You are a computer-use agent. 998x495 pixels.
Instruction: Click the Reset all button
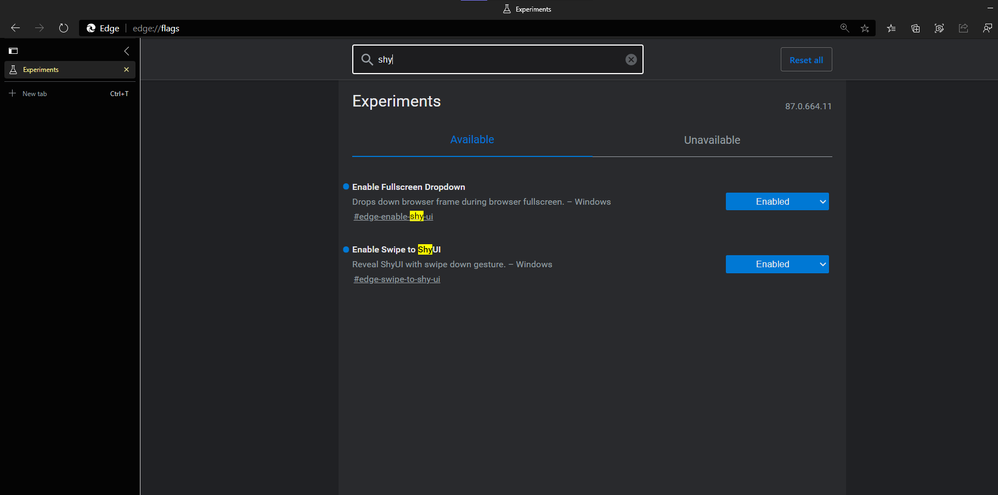(x=806, y=60)
